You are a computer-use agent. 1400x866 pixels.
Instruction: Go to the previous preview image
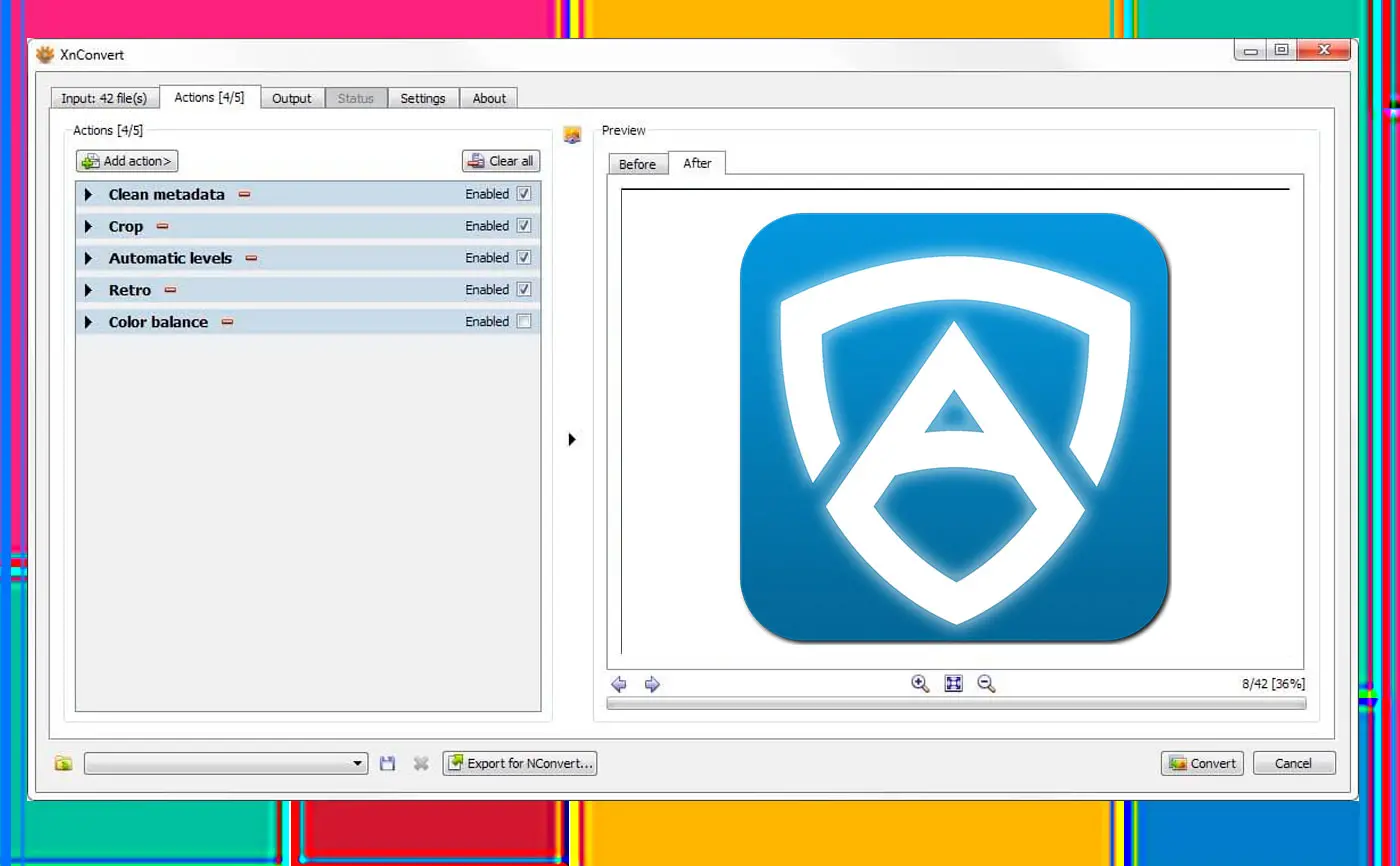pos(619,684)
